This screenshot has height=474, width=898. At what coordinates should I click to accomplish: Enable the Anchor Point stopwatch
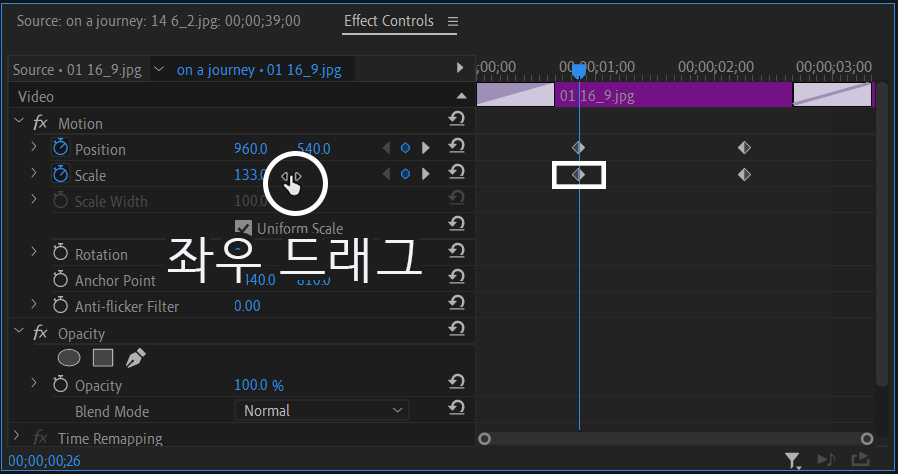point(60,279)
